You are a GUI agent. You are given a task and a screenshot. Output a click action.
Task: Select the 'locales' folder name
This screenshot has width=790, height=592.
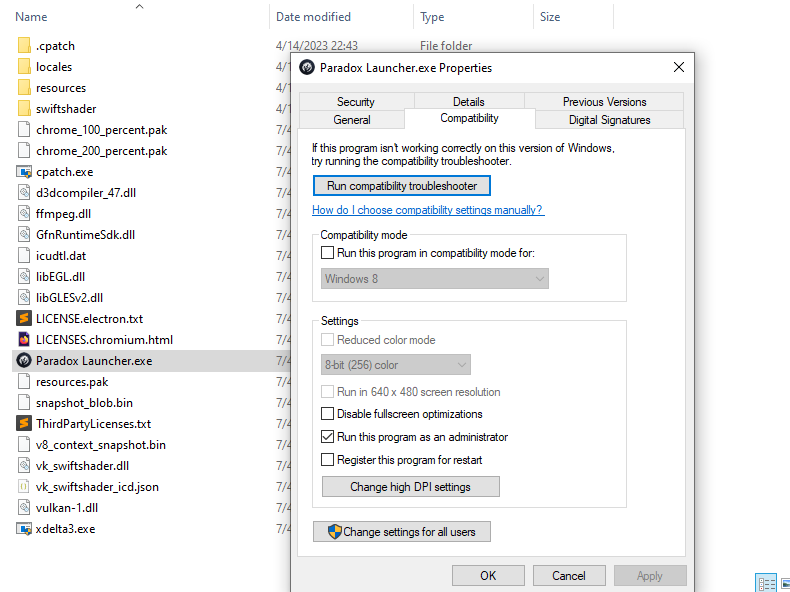click(x=54, y=67)
